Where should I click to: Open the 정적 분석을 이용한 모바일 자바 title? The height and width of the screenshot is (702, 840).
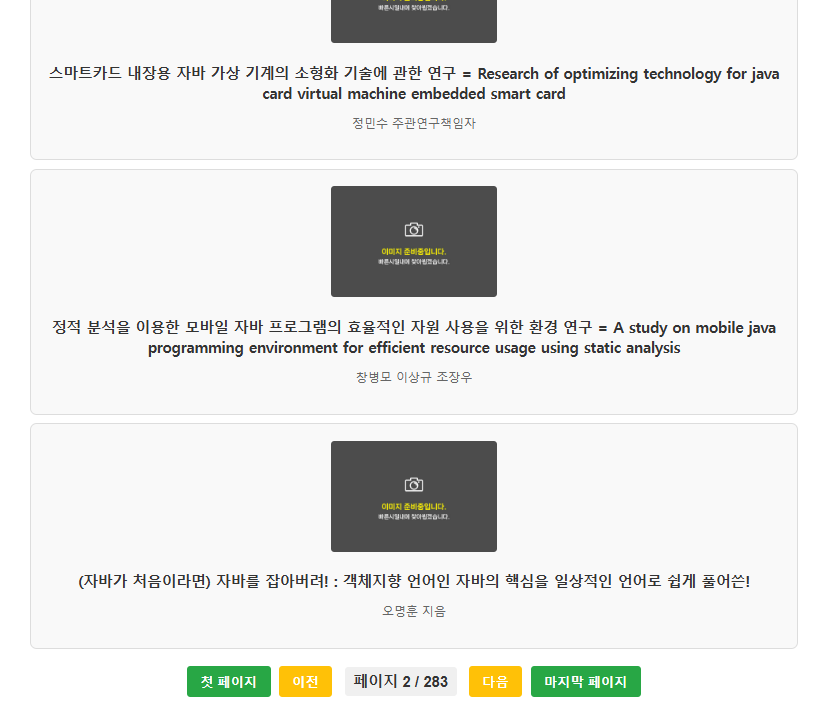(414, 337)
